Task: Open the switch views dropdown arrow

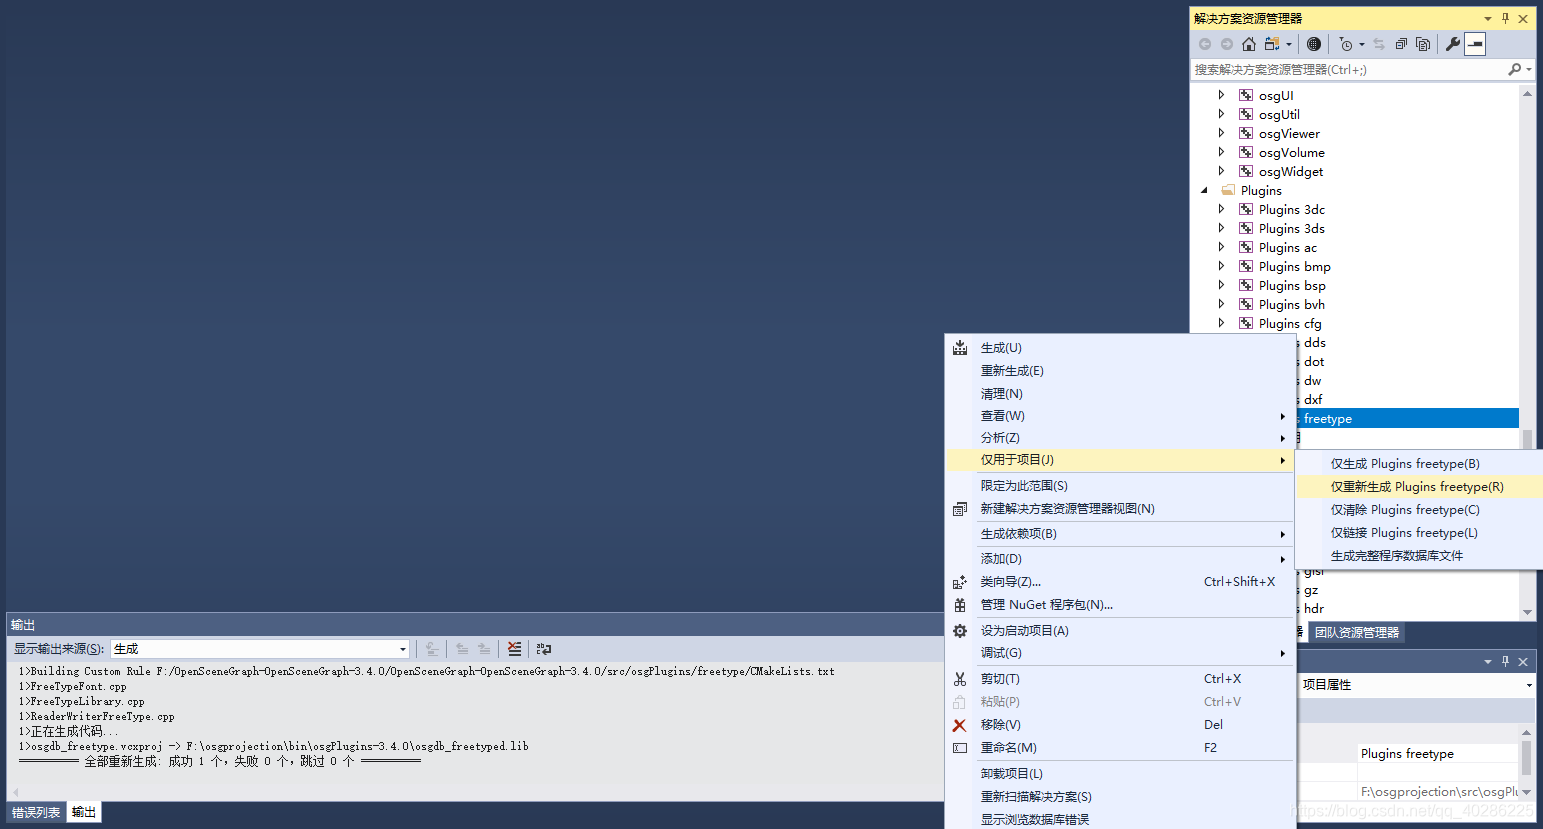Action: pos(1289,44)
